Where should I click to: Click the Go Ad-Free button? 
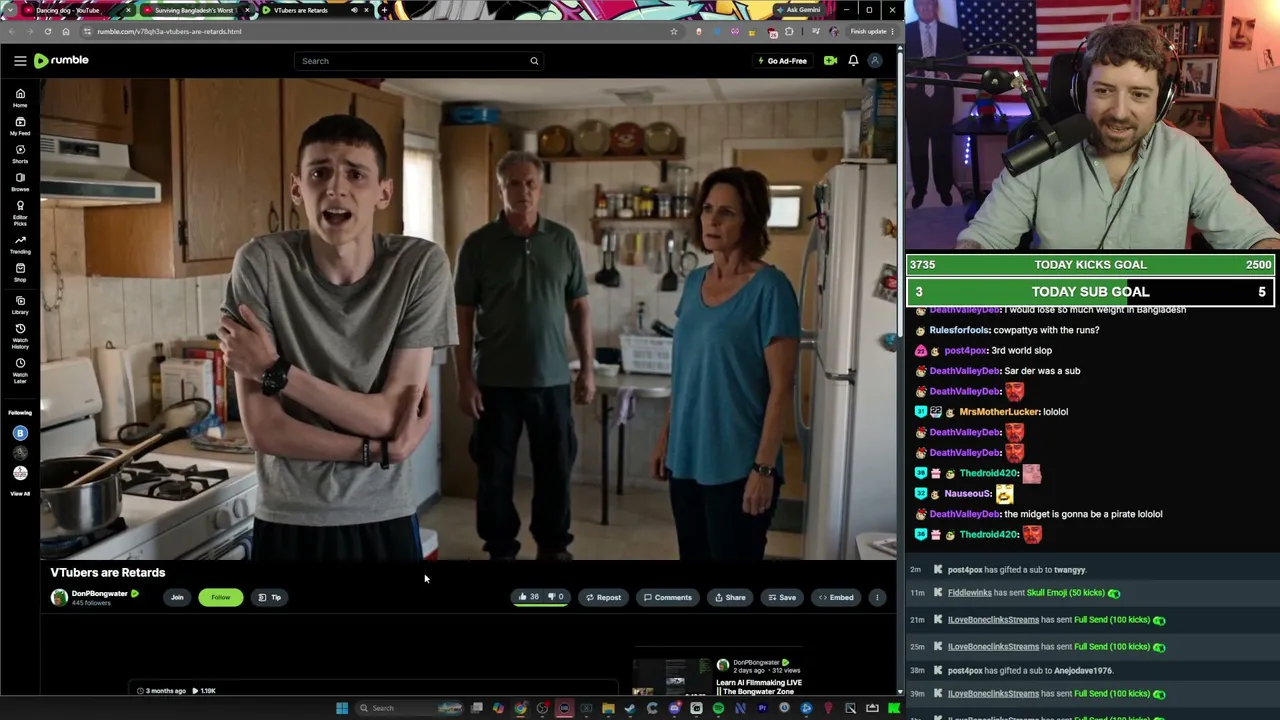point(782,61)
